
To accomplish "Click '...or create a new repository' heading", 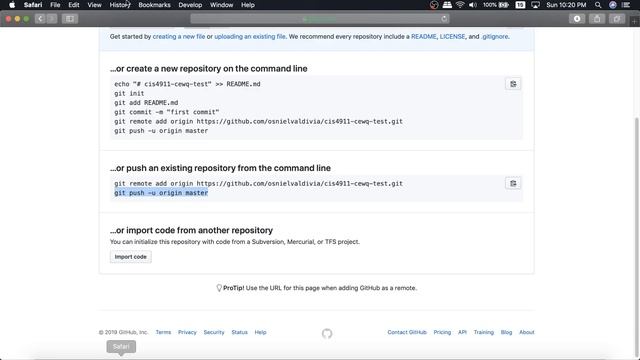I will 209,69.
